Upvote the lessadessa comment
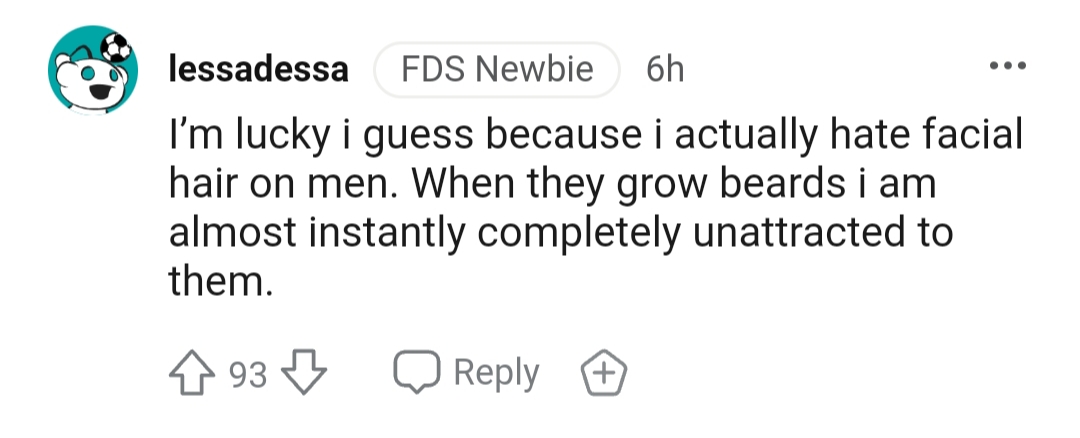 point(191,373)
